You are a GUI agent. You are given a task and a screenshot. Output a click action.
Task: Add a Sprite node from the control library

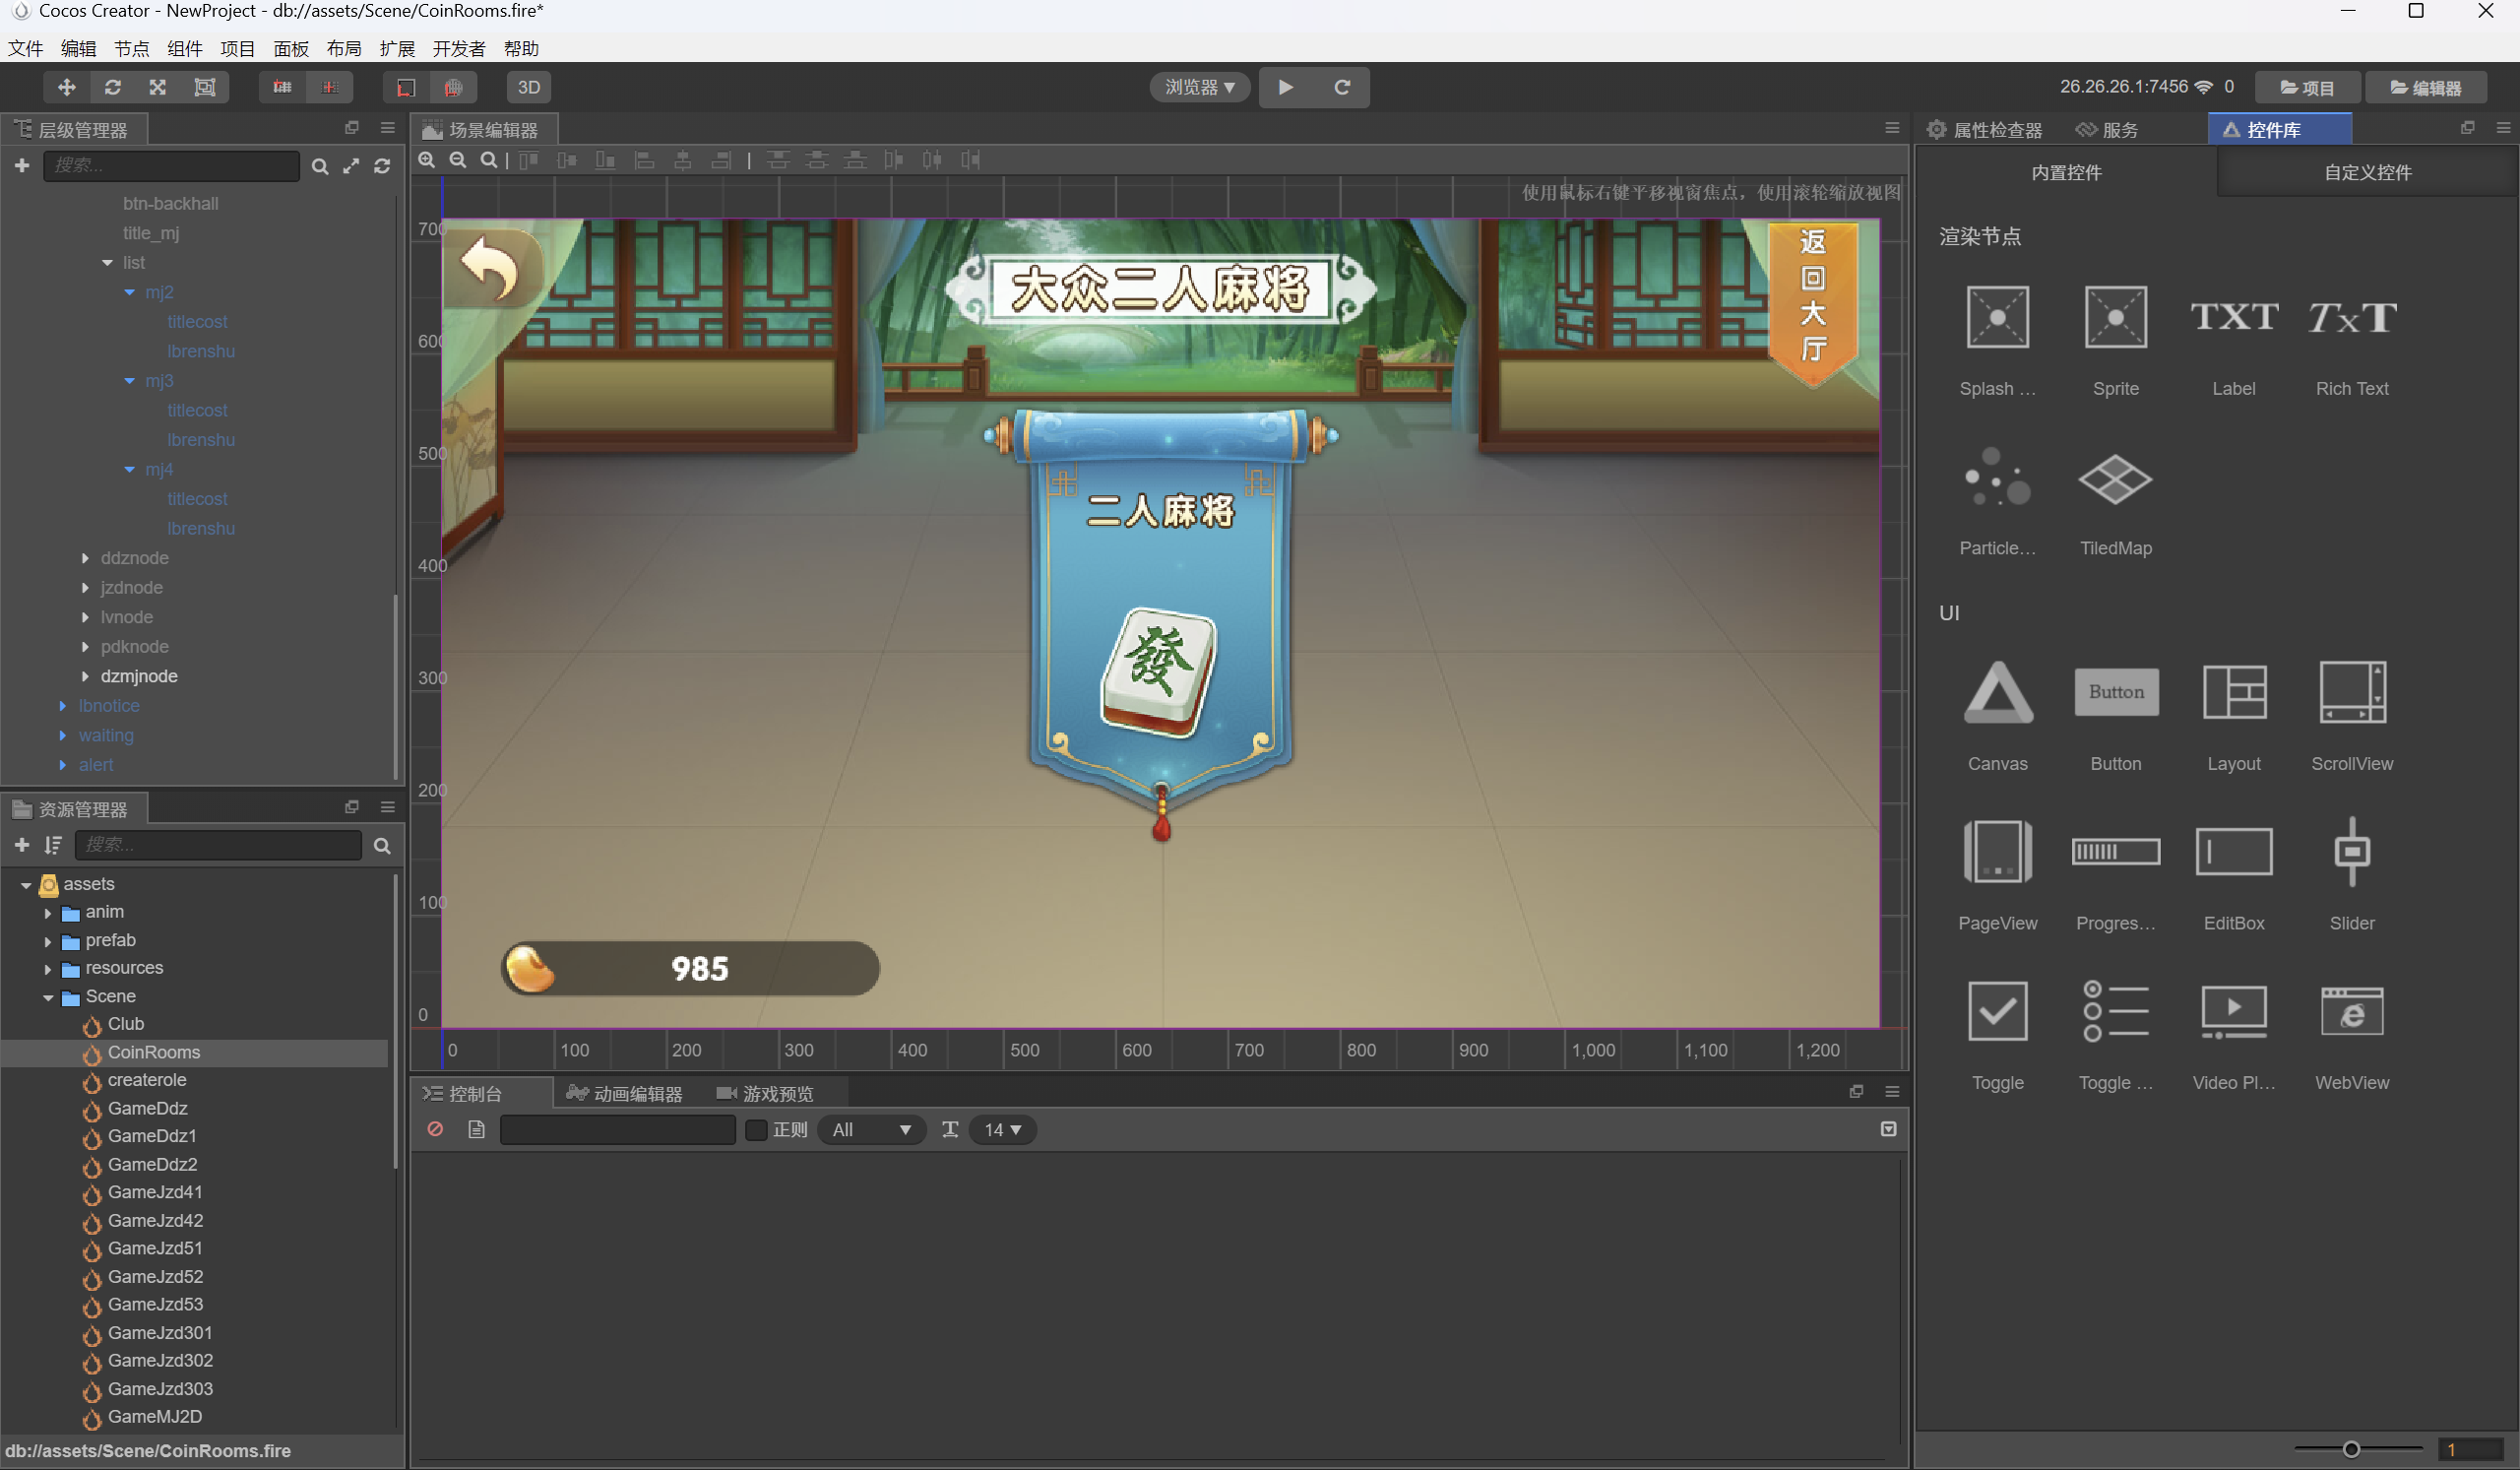tap(2116, 318)
